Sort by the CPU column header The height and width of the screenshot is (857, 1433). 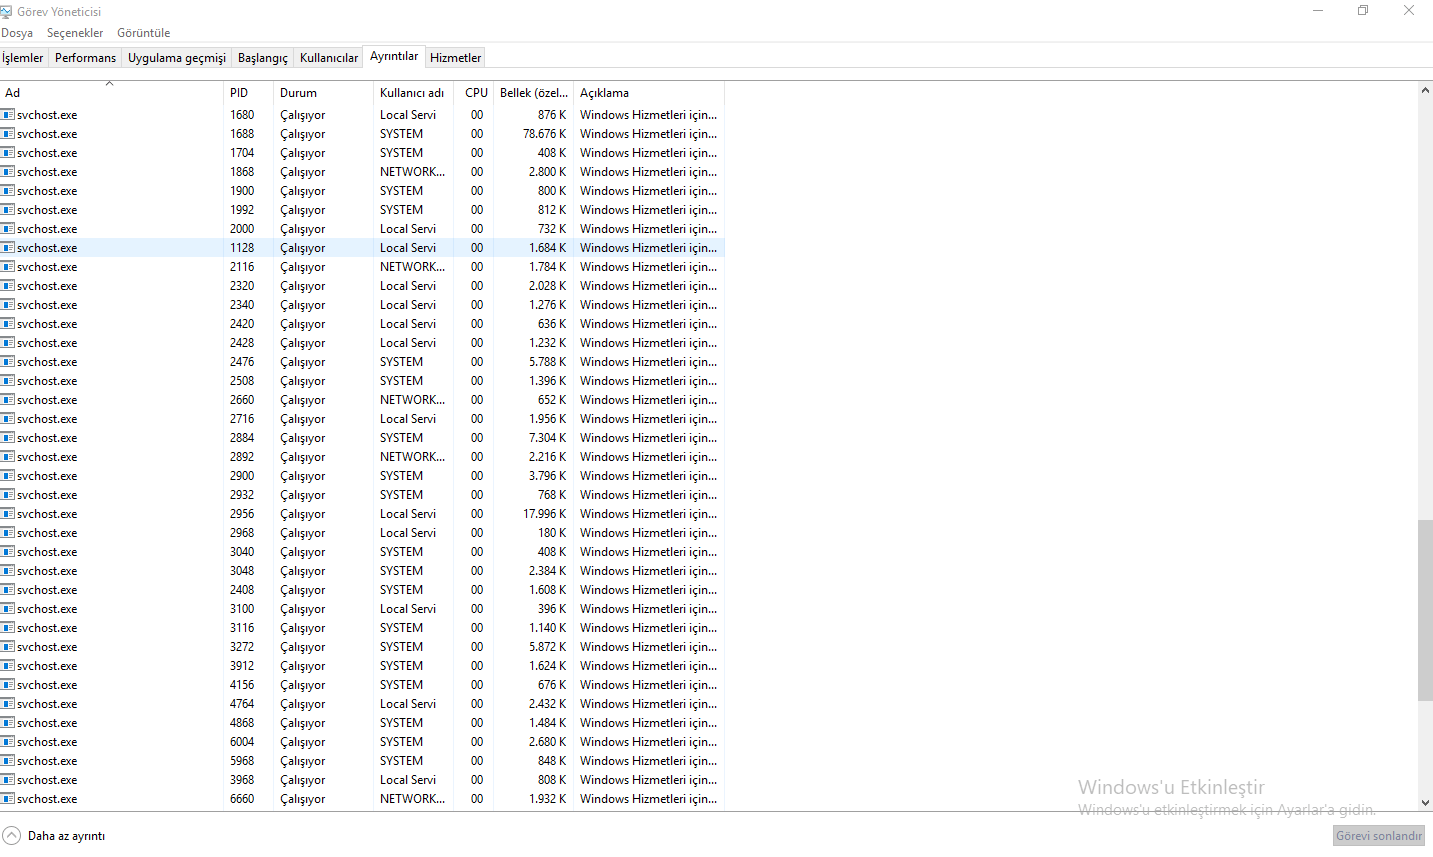point(474,93)
